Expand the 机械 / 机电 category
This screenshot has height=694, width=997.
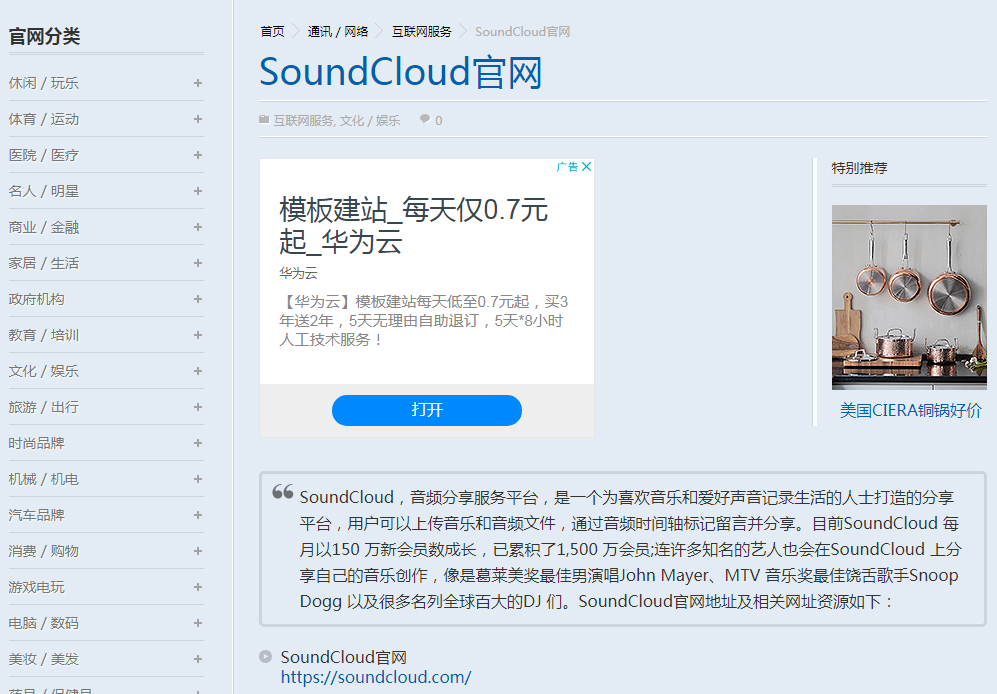(x=198, y=479)
